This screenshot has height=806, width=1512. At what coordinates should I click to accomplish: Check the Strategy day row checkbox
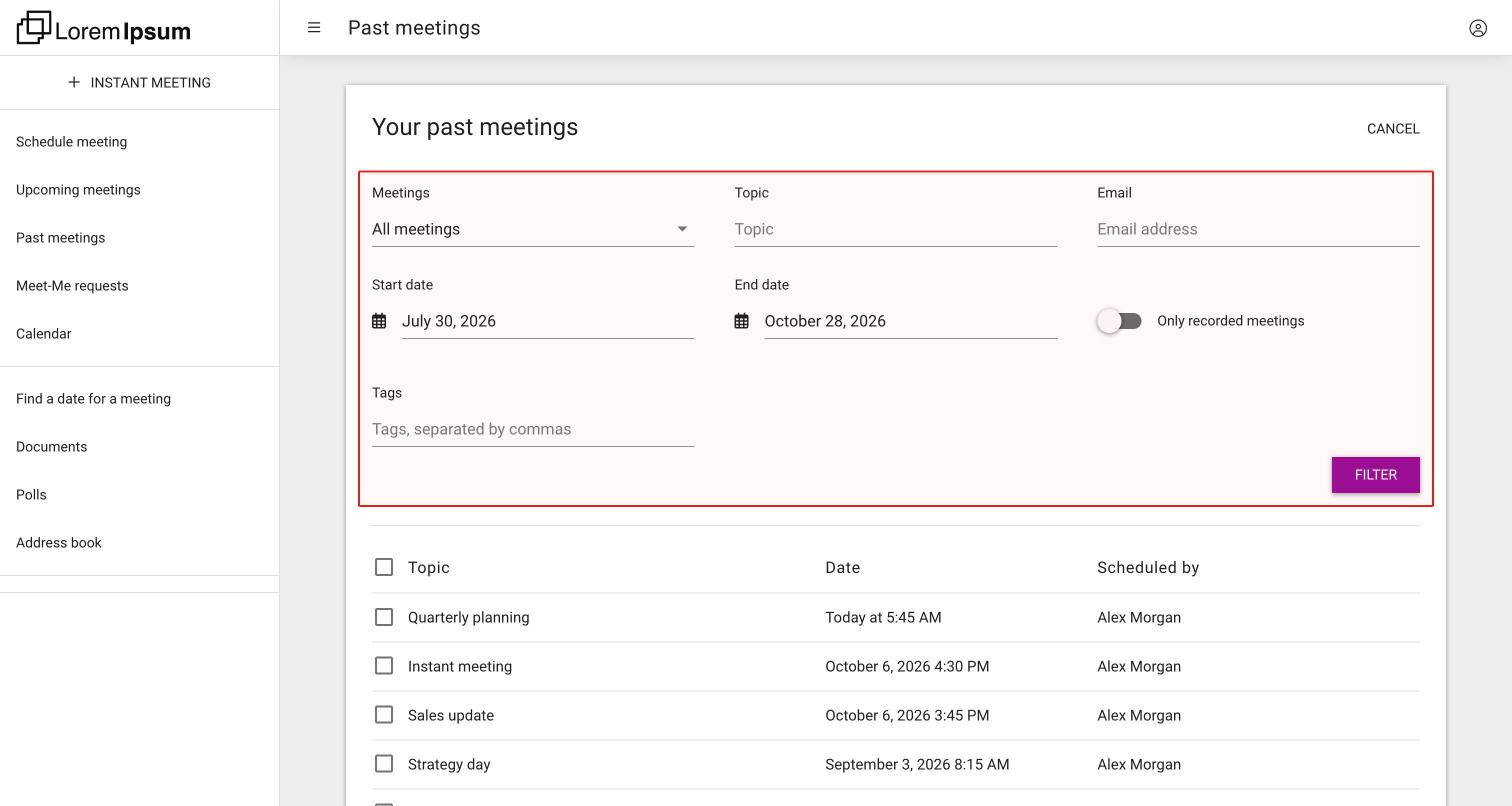click(x=384, y=764)
